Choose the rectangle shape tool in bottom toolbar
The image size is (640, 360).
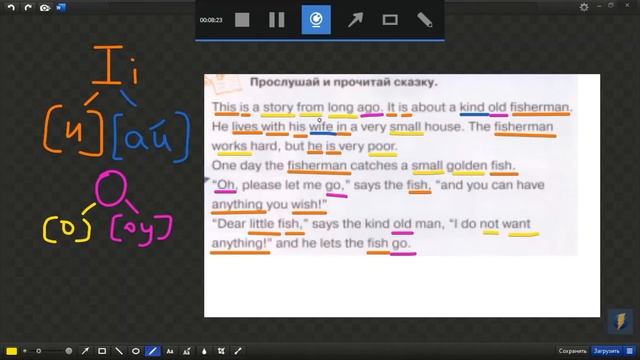[102, 351]
